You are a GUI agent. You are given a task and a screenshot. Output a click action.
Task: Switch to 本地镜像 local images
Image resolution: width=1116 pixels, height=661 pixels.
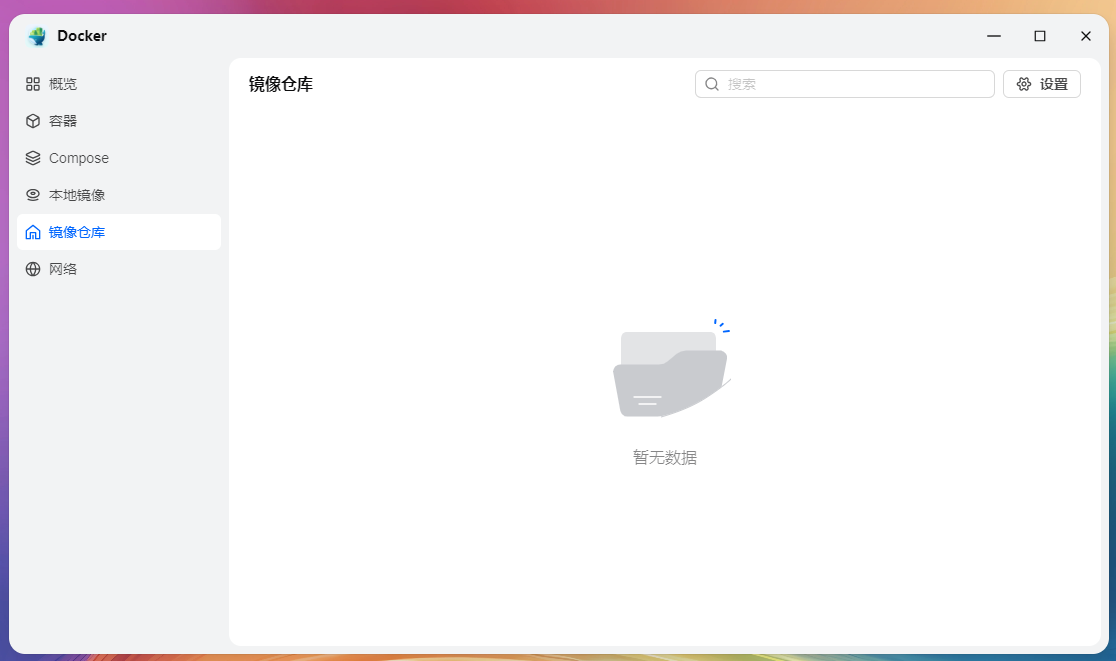[118, 195]
